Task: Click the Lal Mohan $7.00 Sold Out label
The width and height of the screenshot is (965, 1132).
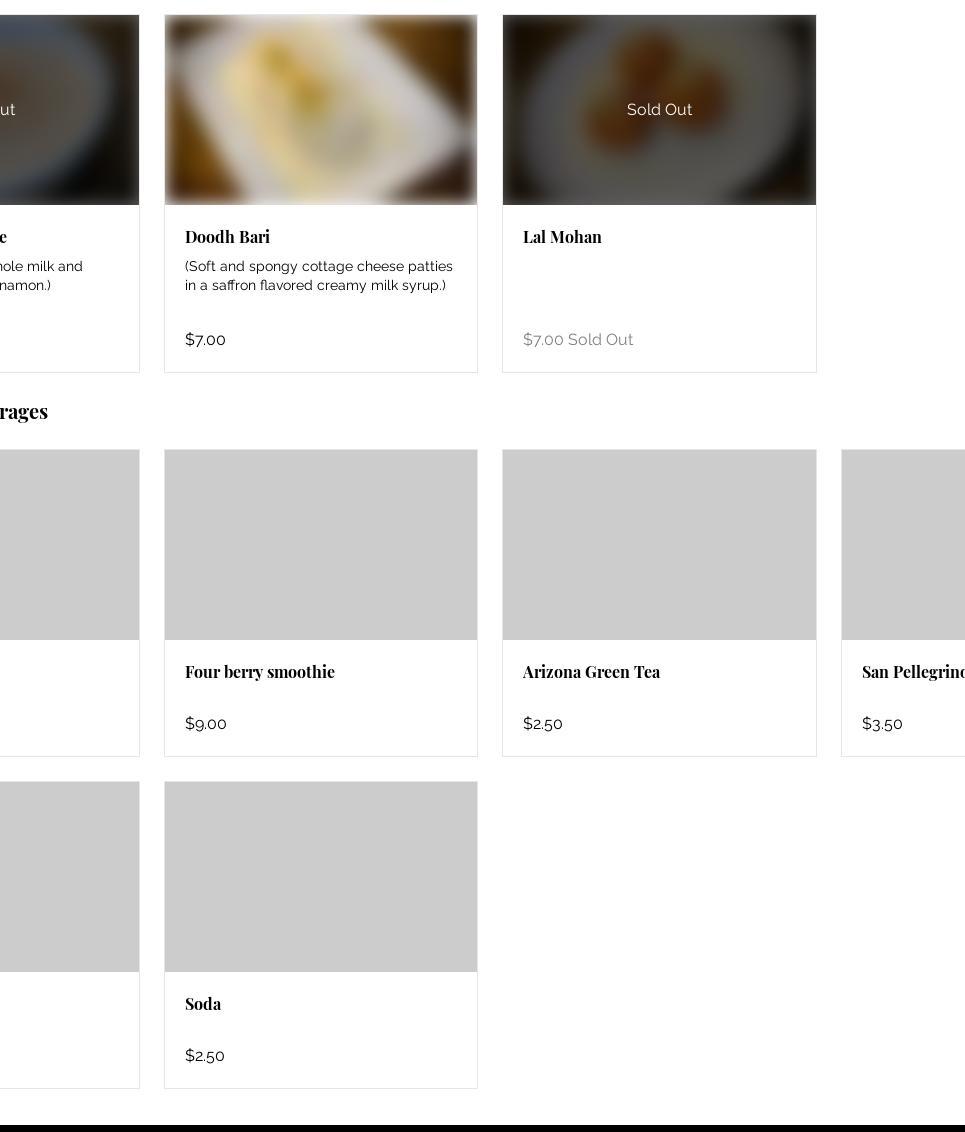Action: (577, 339)
